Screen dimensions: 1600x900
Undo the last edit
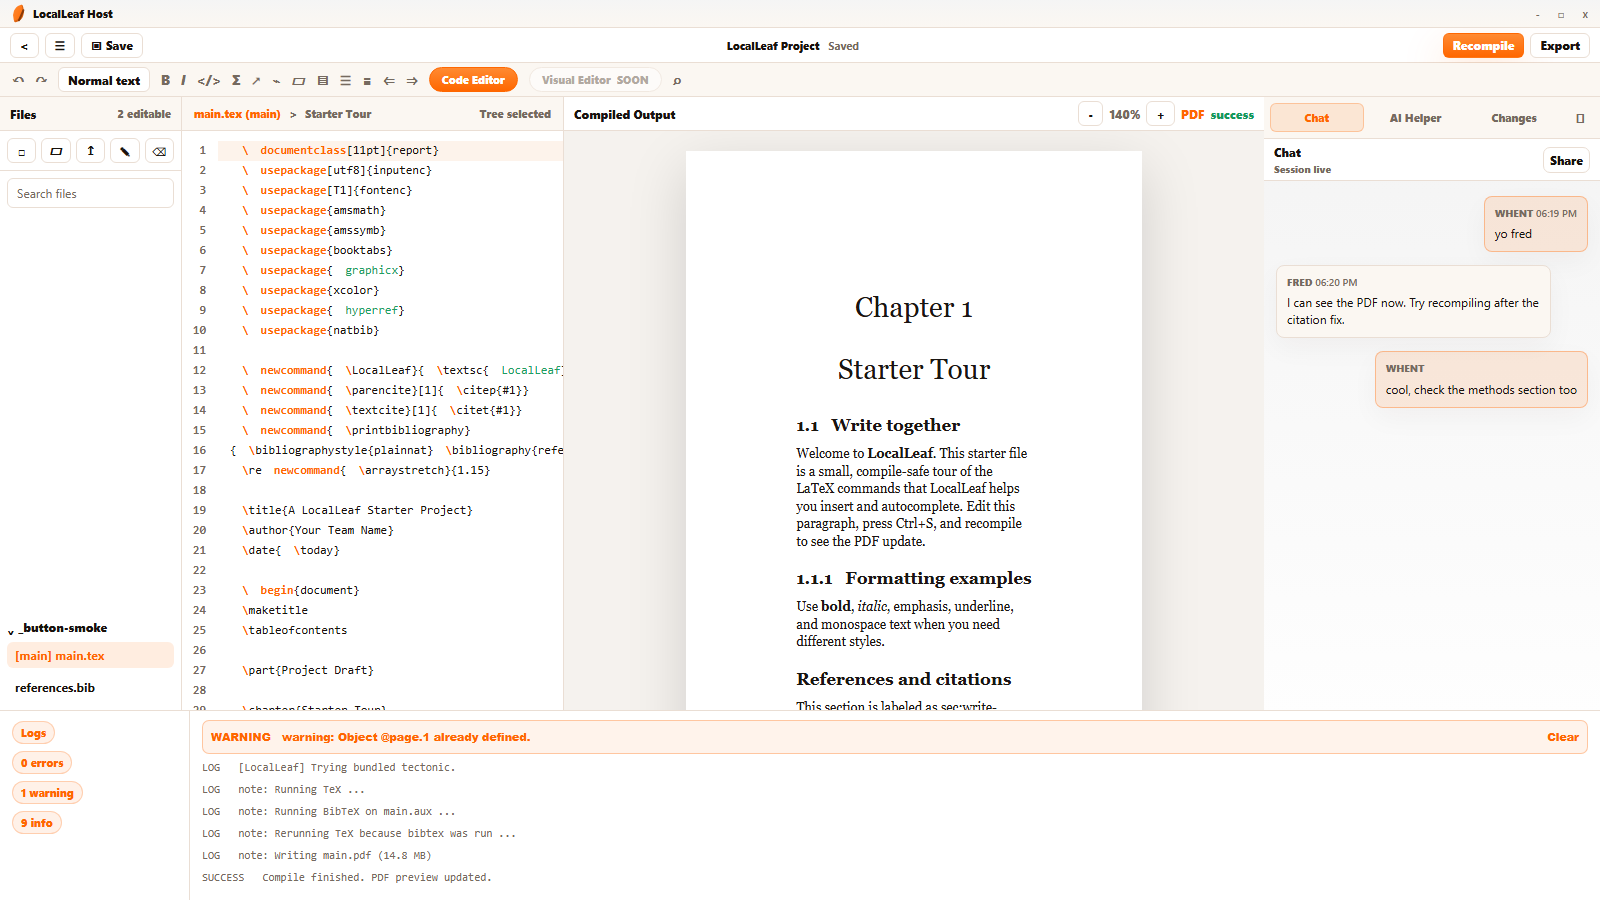[x=18, y=80]
